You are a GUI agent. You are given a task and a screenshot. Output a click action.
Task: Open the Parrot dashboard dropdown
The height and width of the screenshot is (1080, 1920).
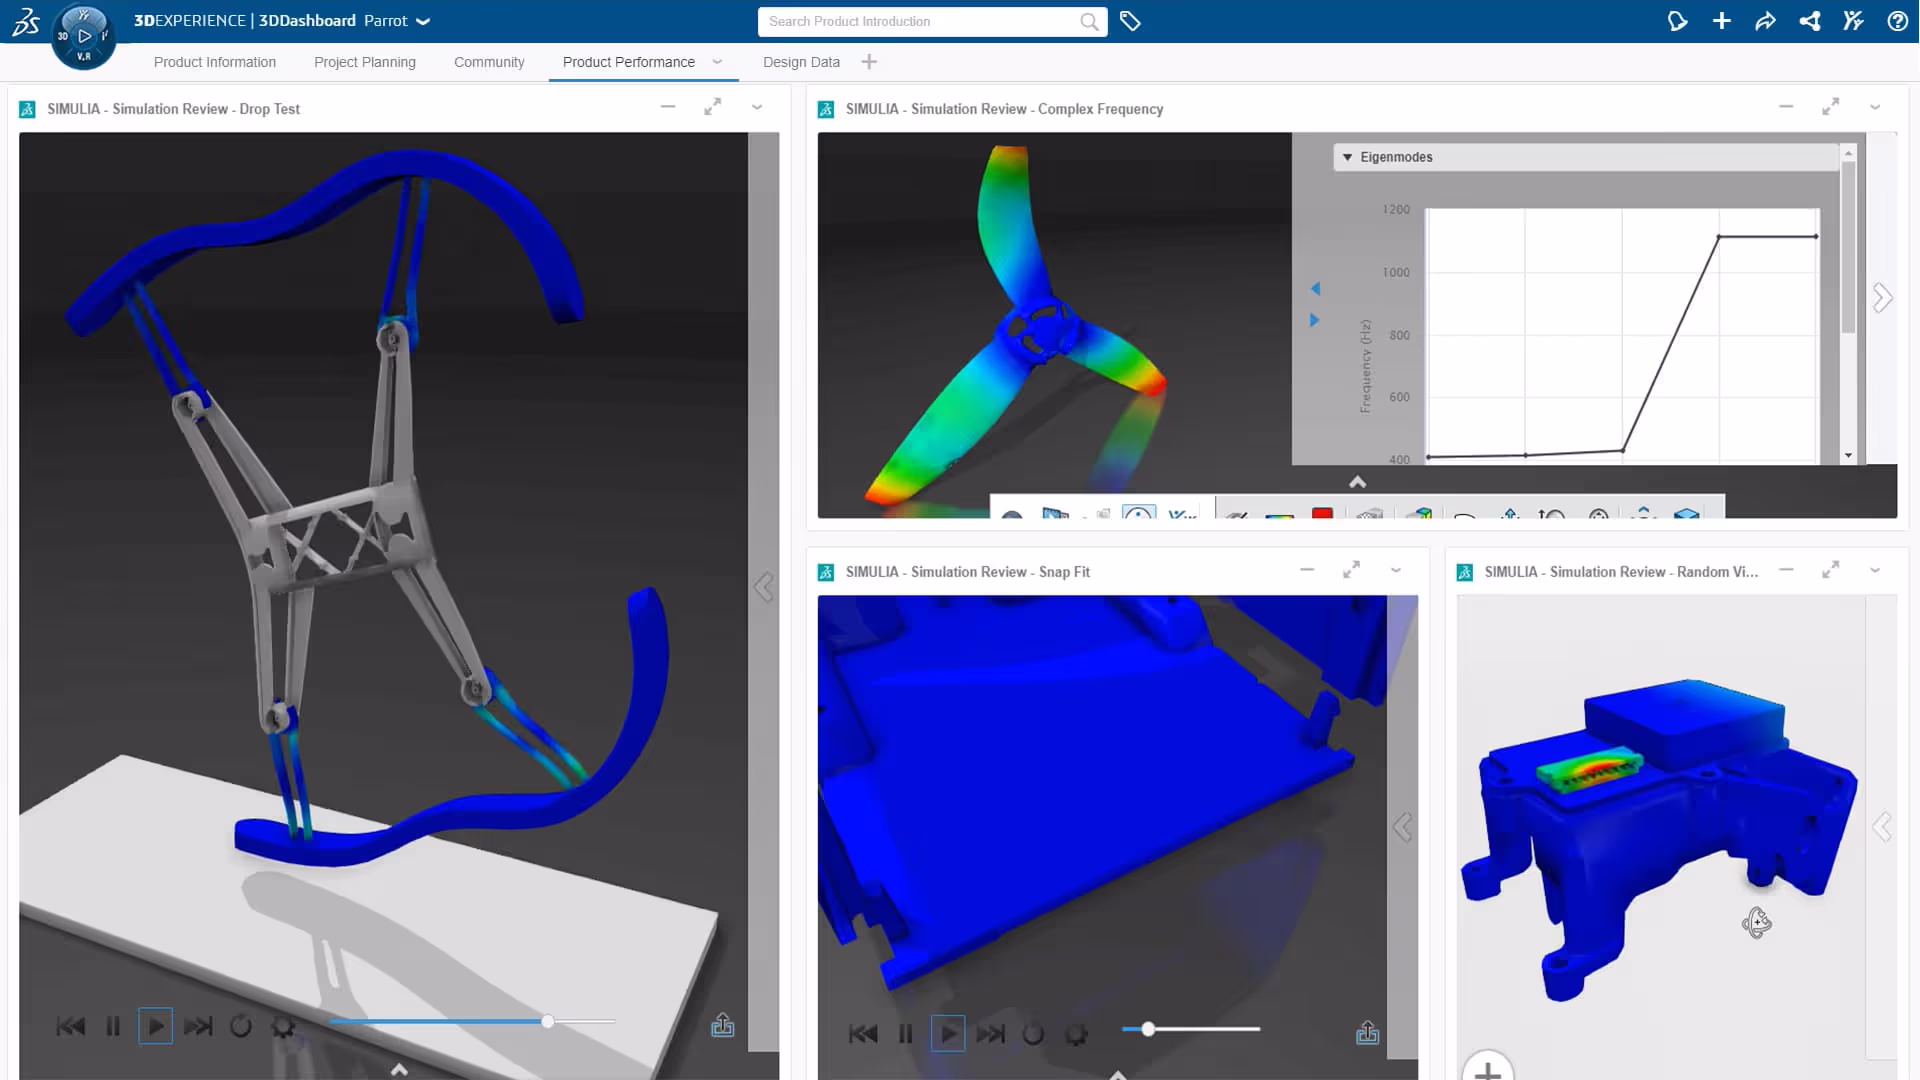coord(423,21)
